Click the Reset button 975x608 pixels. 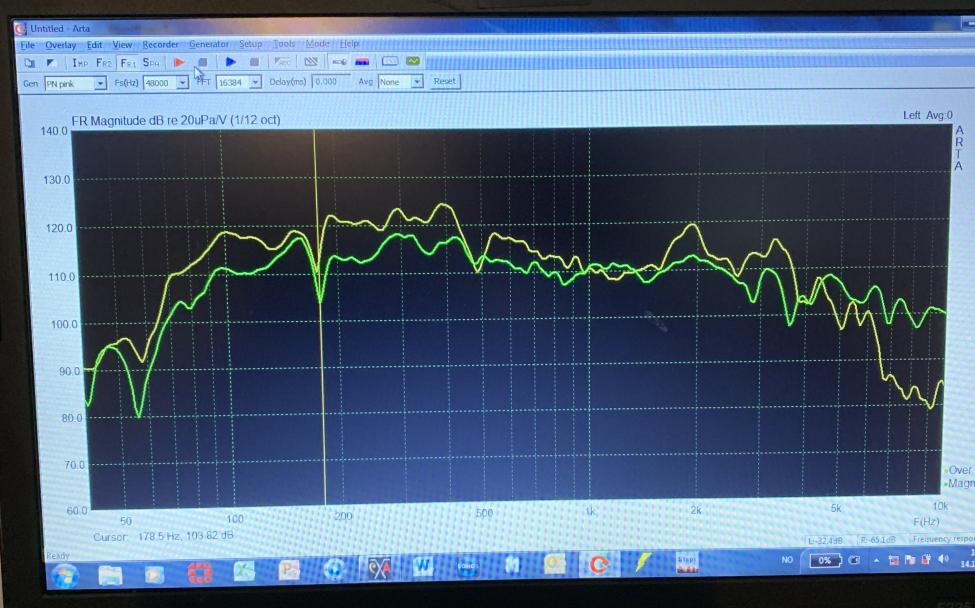coord(445,81)
